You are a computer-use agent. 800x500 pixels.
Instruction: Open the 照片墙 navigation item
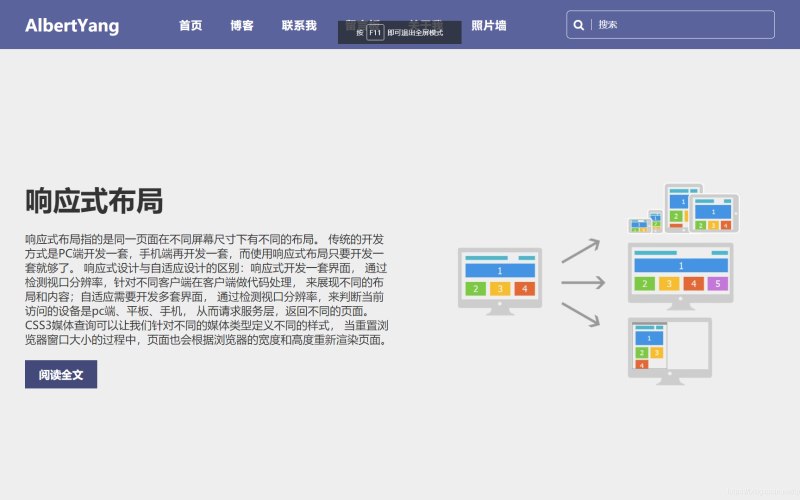[489, 26]
